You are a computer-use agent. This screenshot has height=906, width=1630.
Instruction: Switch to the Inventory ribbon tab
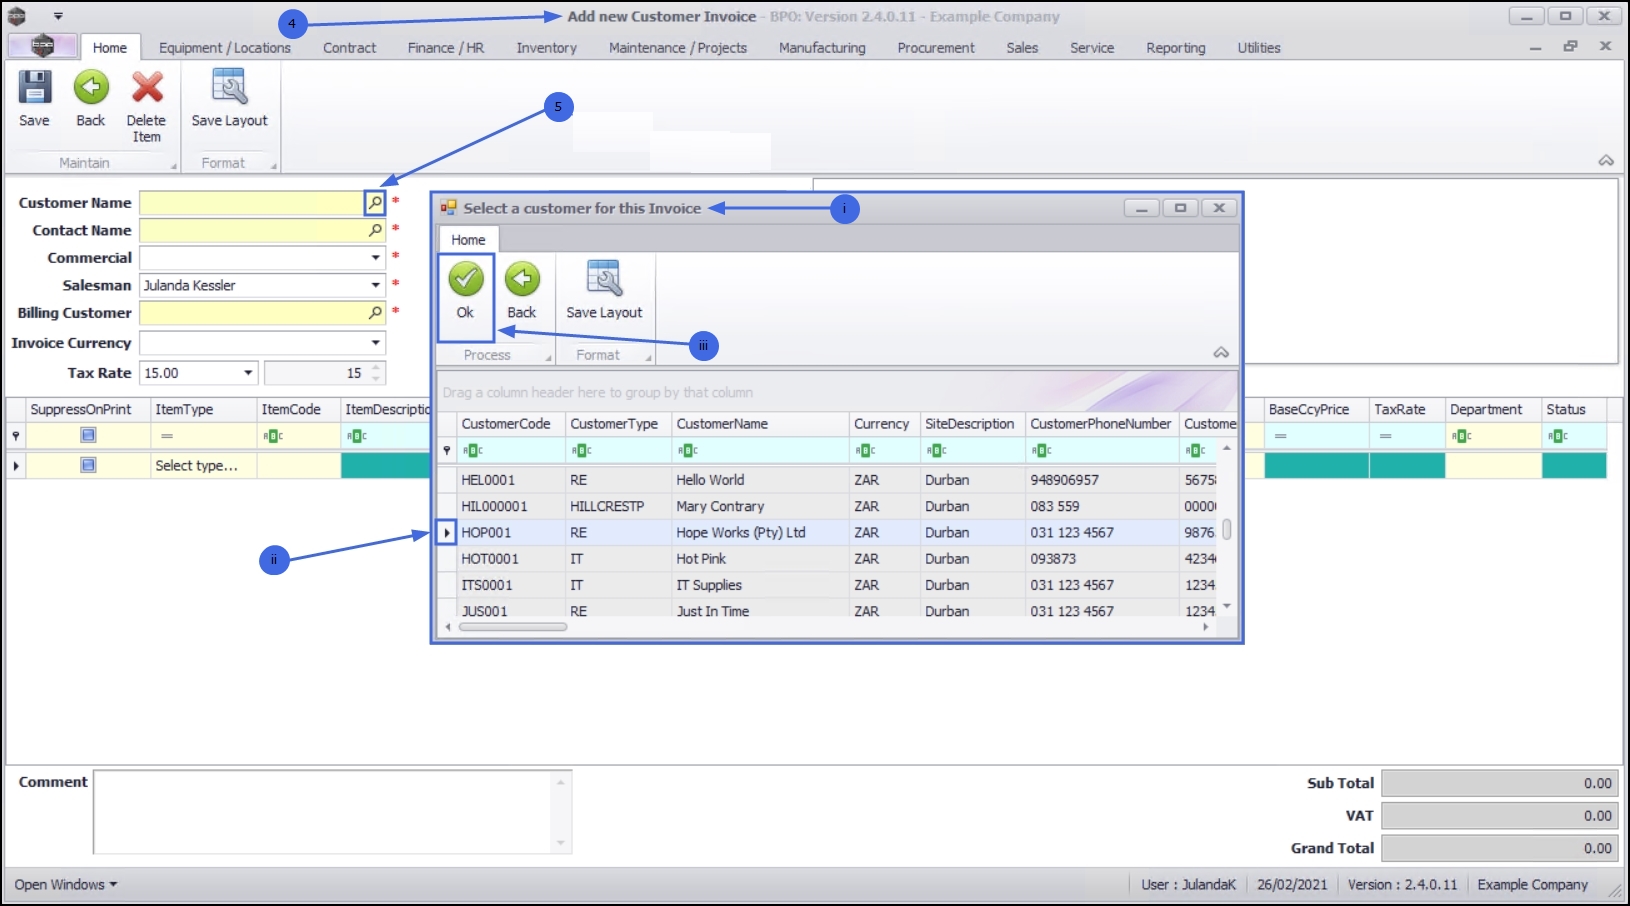point(546,48)
